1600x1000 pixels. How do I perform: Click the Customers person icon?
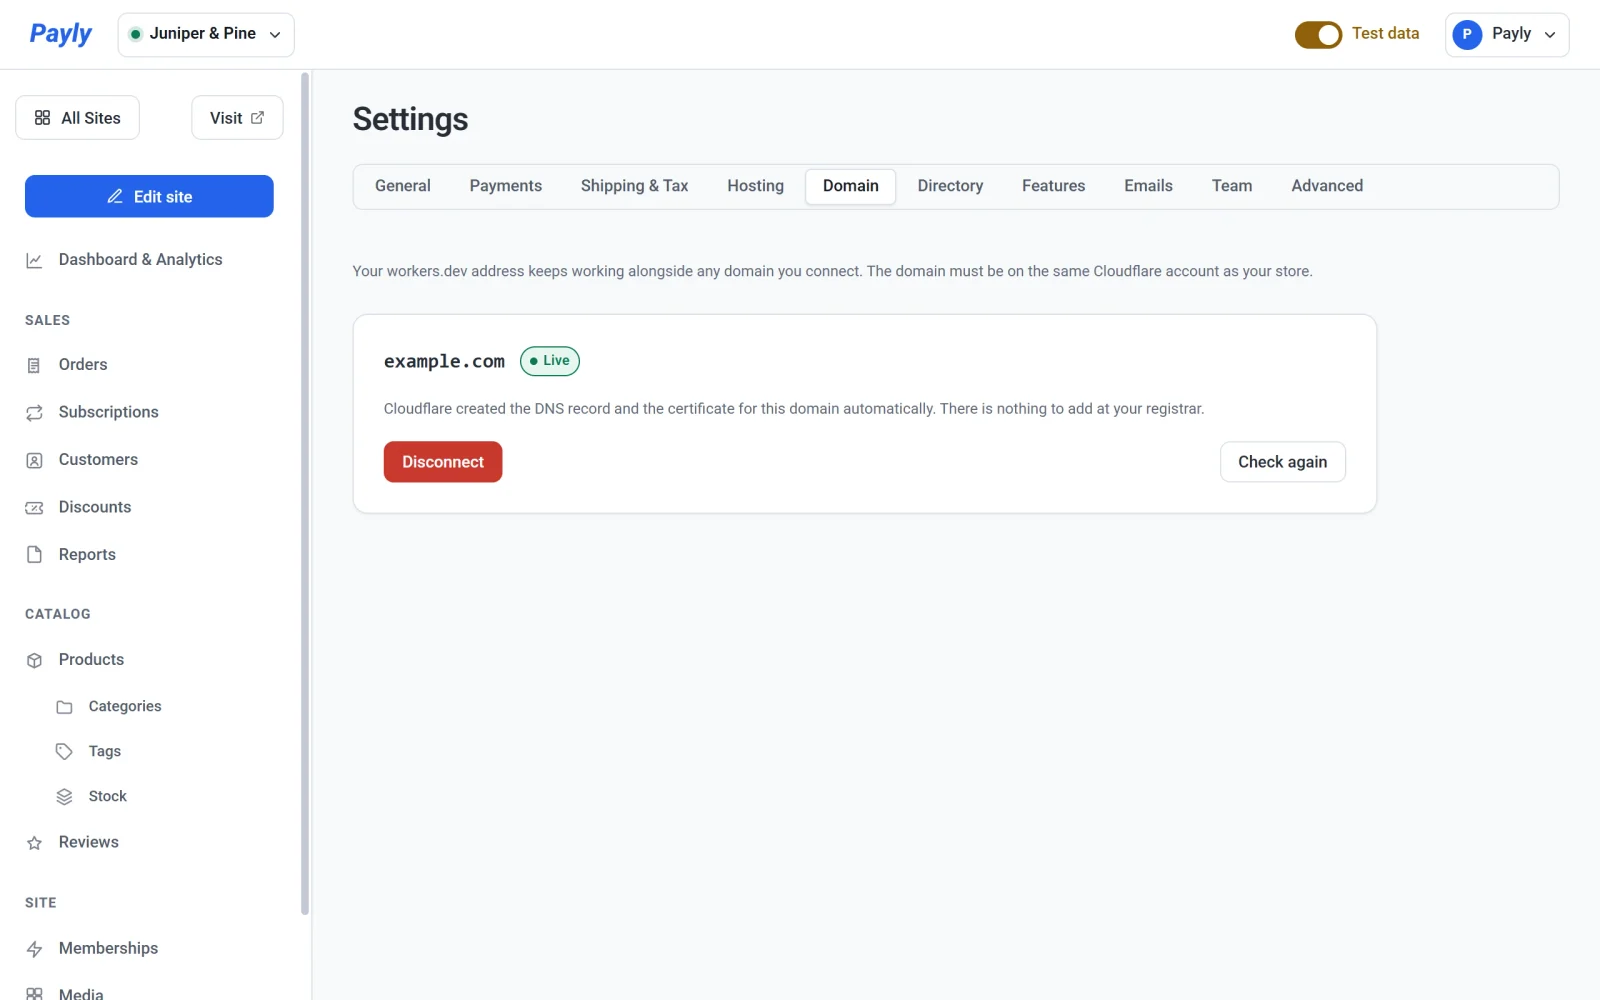coord(34,460)
